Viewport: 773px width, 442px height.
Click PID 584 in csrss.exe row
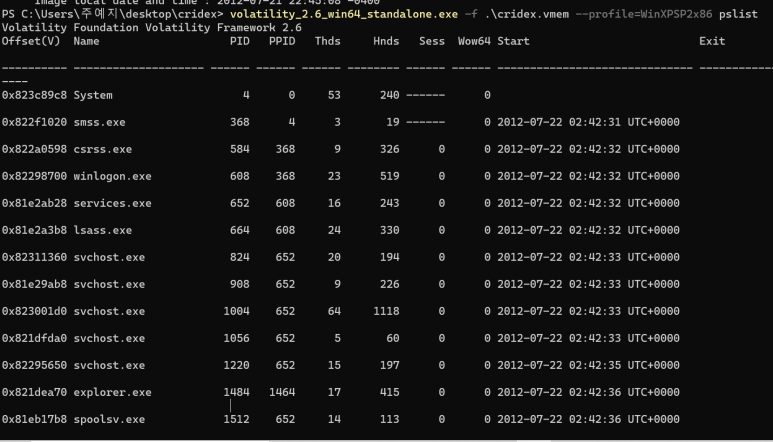(240, 149)
